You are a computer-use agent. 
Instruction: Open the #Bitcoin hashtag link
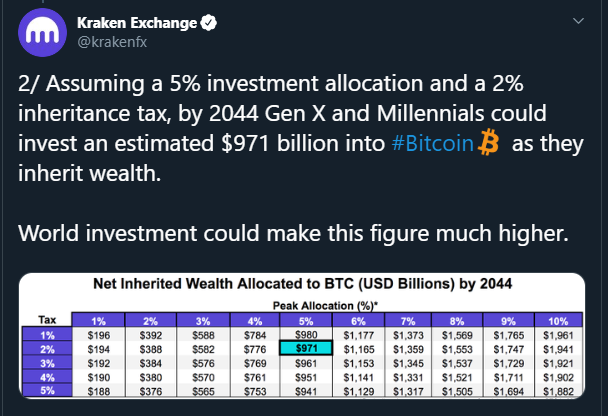pyautogui.click(x=435, y=145)
